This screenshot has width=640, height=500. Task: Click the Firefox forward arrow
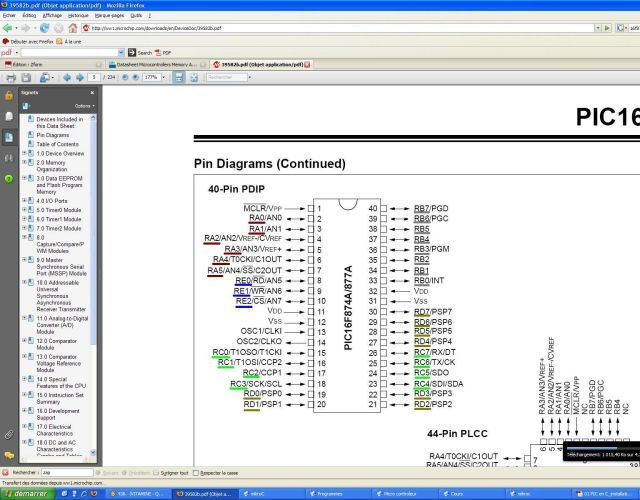(25, 28)
